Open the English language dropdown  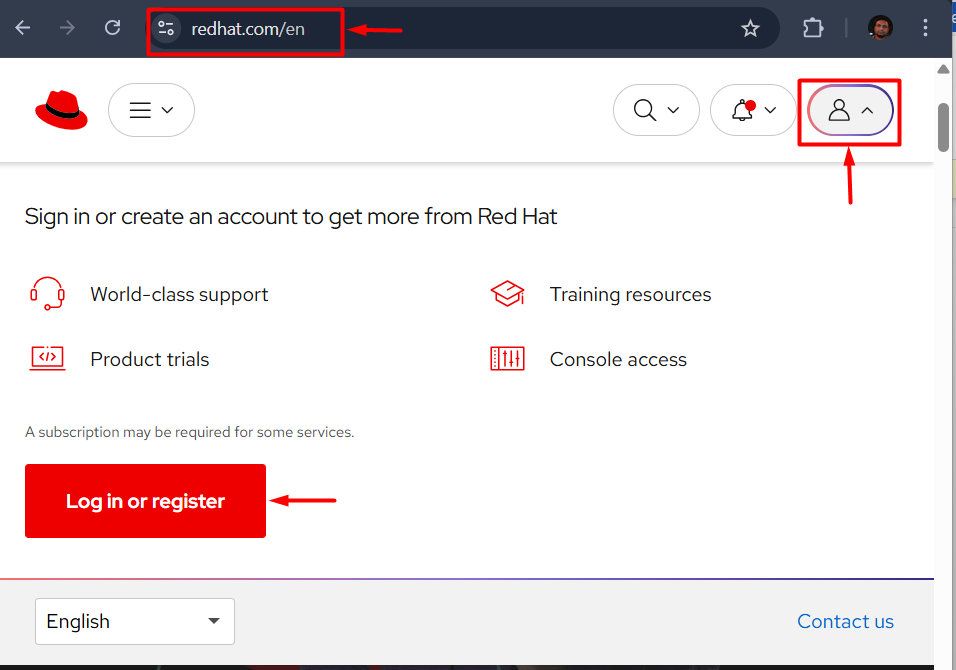pos(135,621)
